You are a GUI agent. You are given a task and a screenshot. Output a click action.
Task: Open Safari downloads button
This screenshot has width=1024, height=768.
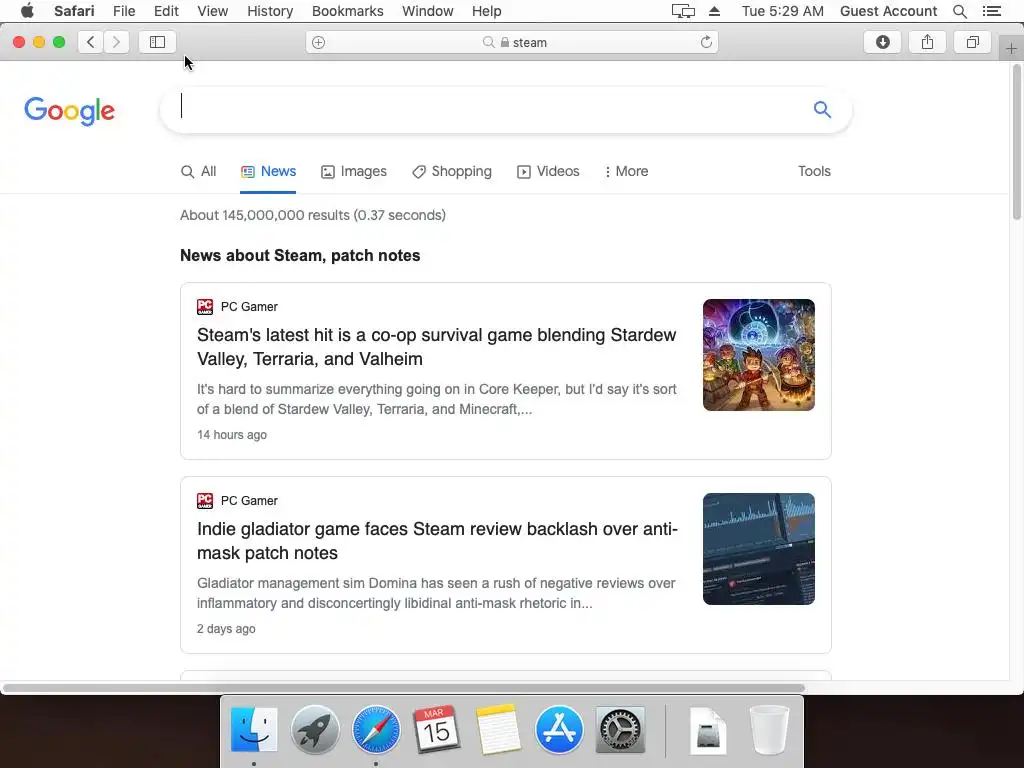pos(882,42)
